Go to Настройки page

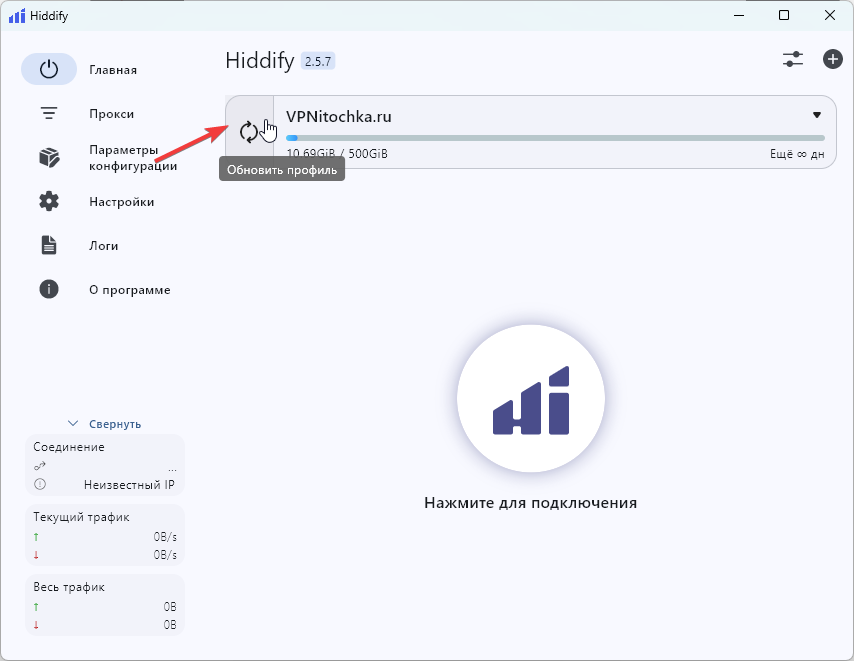(121, 202)
